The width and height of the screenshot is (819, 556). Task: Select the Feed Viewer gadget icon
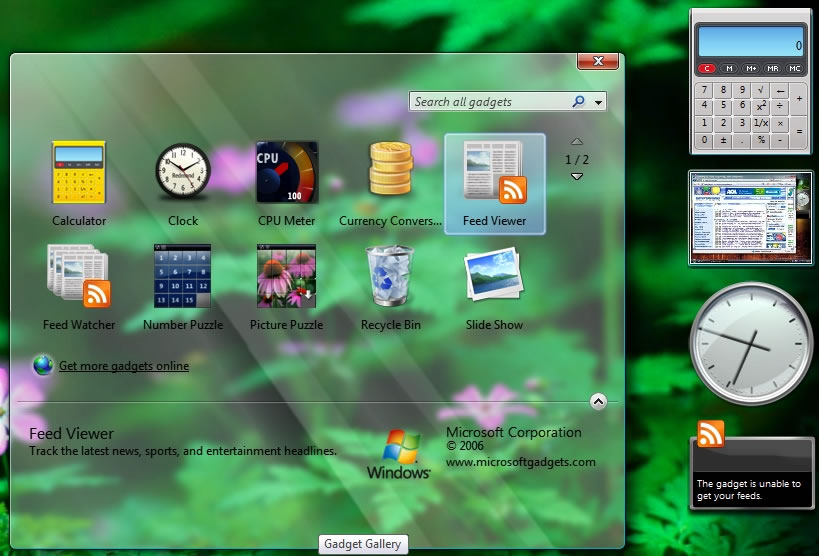click(x=494, y=172)
